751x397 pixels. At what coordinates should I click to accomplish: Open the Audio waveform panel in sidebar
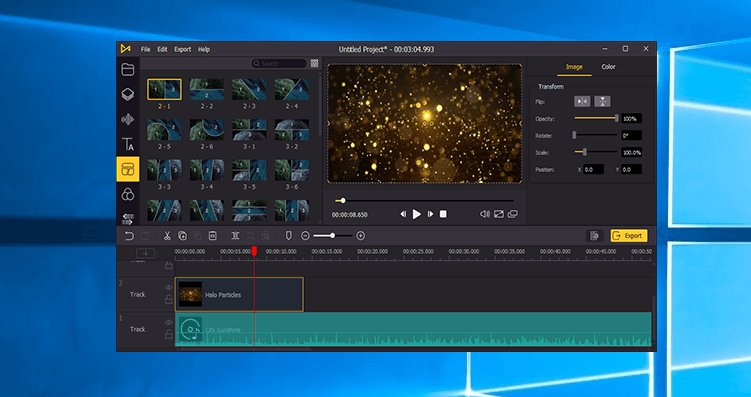(128, 119)
